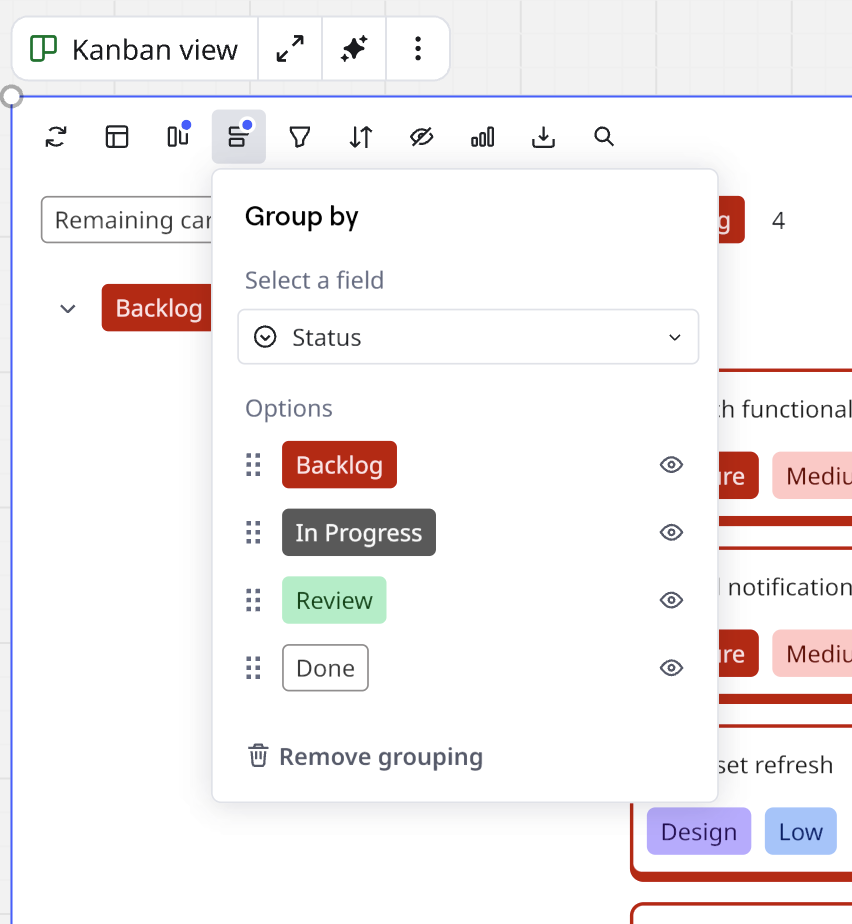
Task: Open search with the magnifier icon
Action: pyautogui.click(x=604, y=137)
